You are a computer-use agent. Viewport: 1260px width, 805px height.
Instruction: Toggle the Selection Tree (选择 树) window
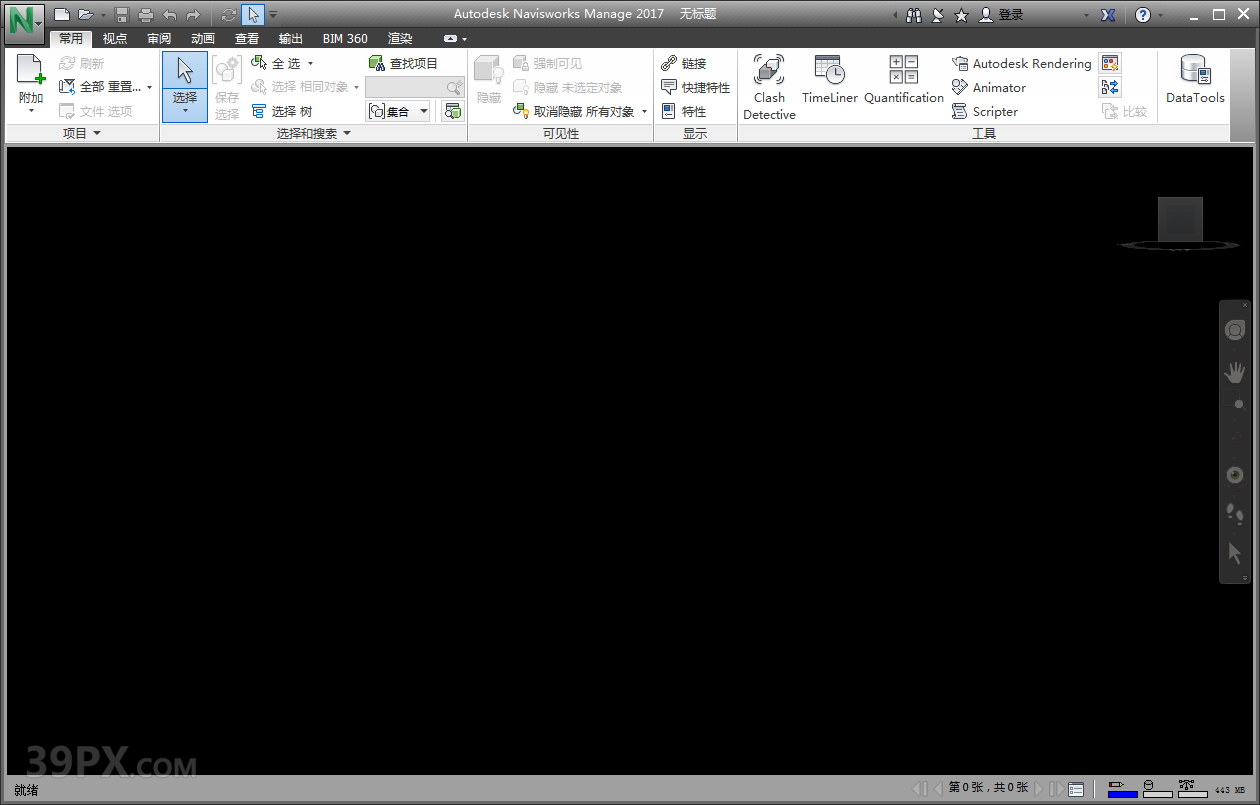pos(282,112)
